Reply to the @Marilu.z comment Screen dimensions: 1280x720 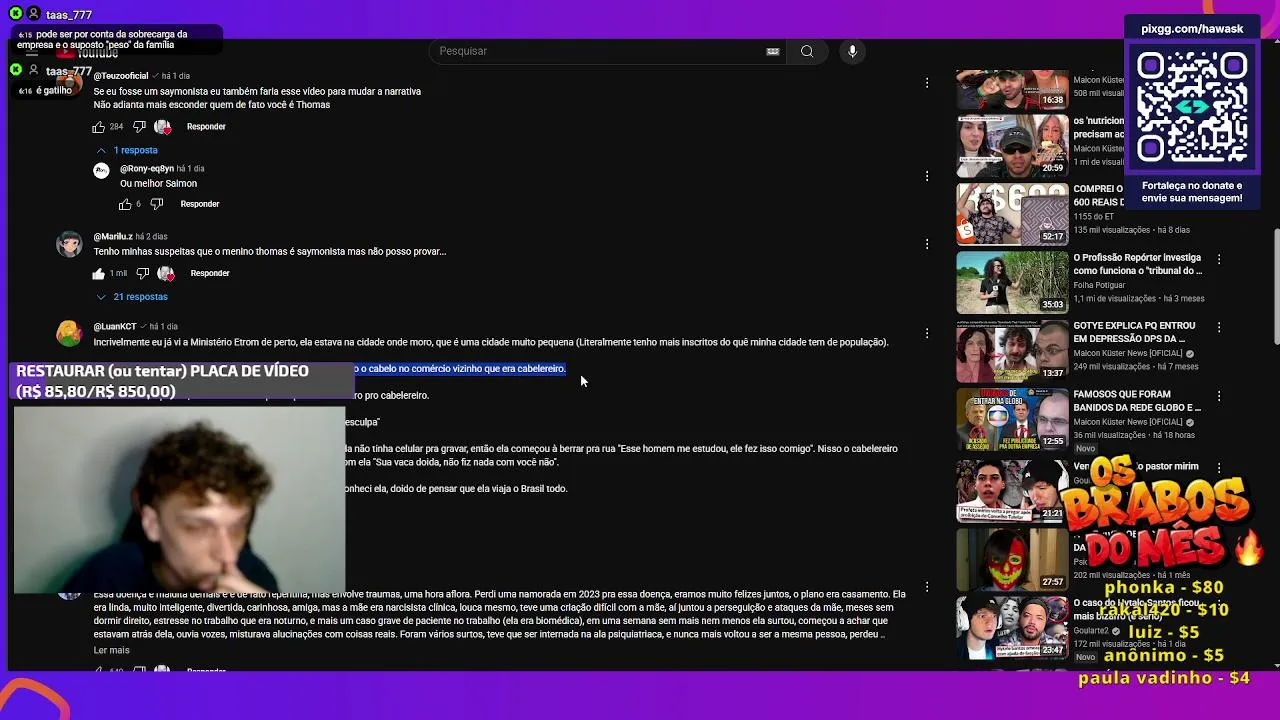click(x=210, y=273)
